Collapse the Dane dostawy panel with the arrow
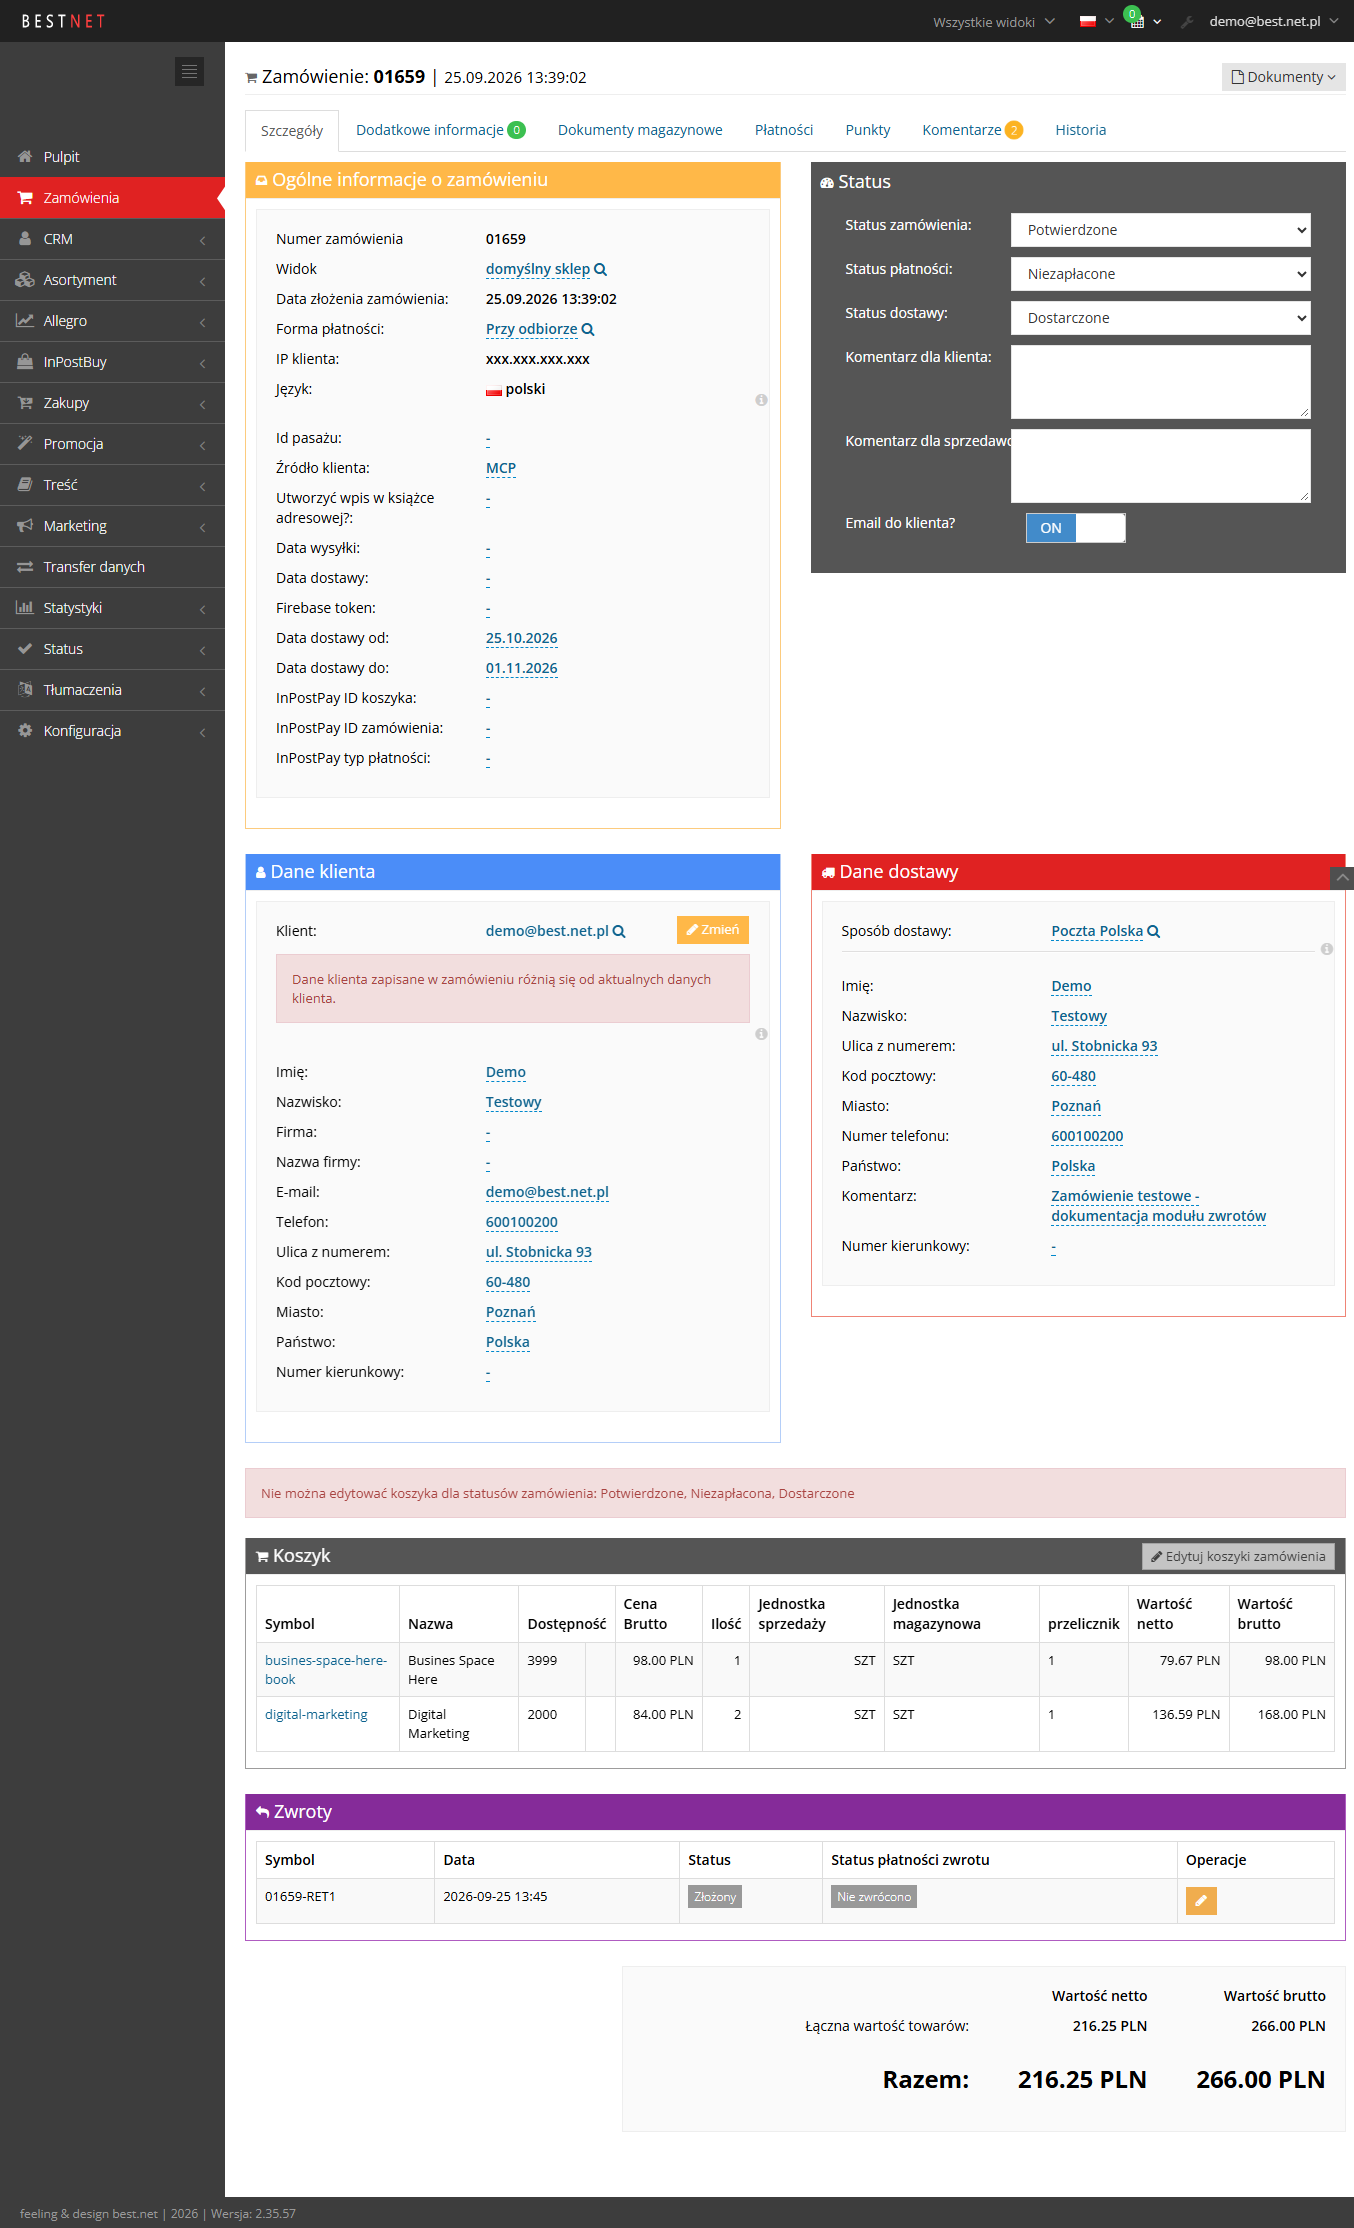The image size is (1354, 2228). (x=1343, y=878)
